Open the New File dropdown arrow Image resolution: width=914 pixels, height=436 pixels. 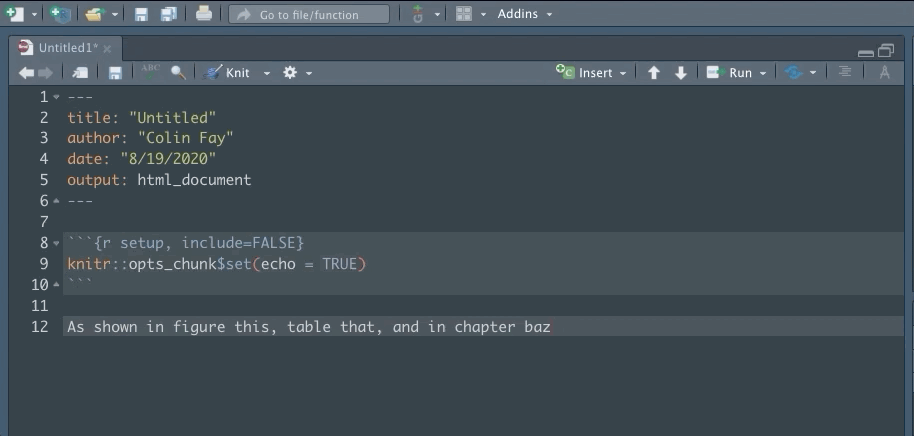click(x=34, y=15)
